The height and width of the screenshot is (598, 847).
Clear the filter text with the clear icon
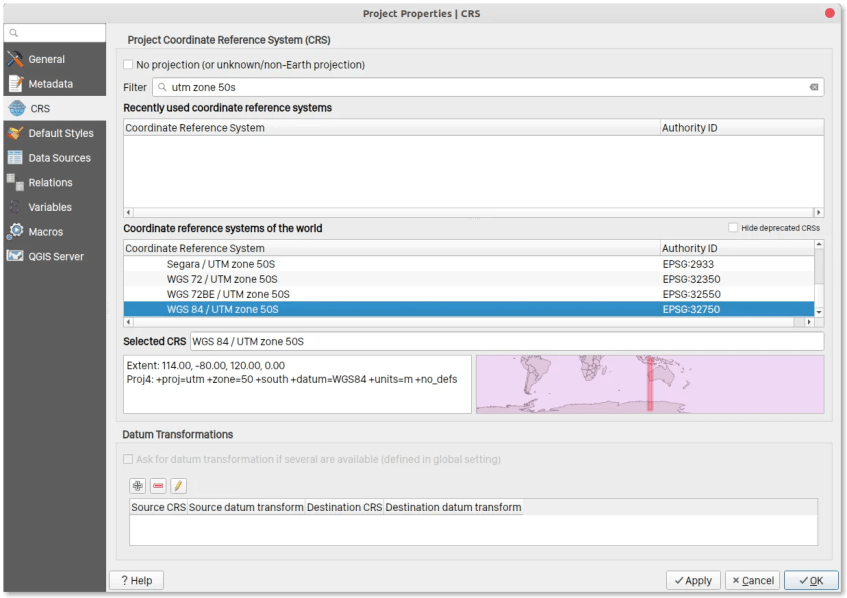pos(814,87)
